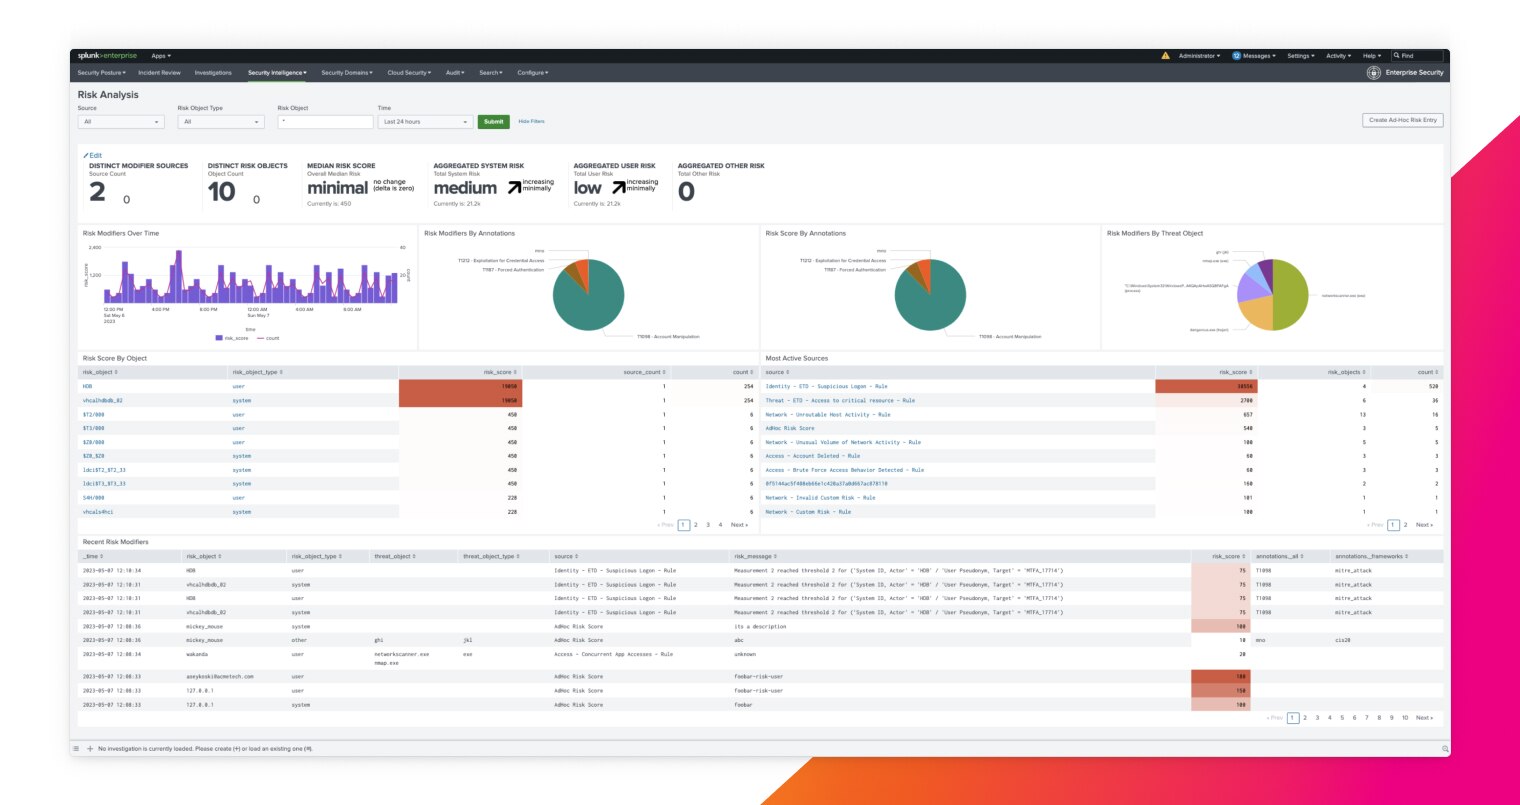Open the Settings menu dropdown
Viewport: 1520px width, 805px height.
[x=1300, y=56]
